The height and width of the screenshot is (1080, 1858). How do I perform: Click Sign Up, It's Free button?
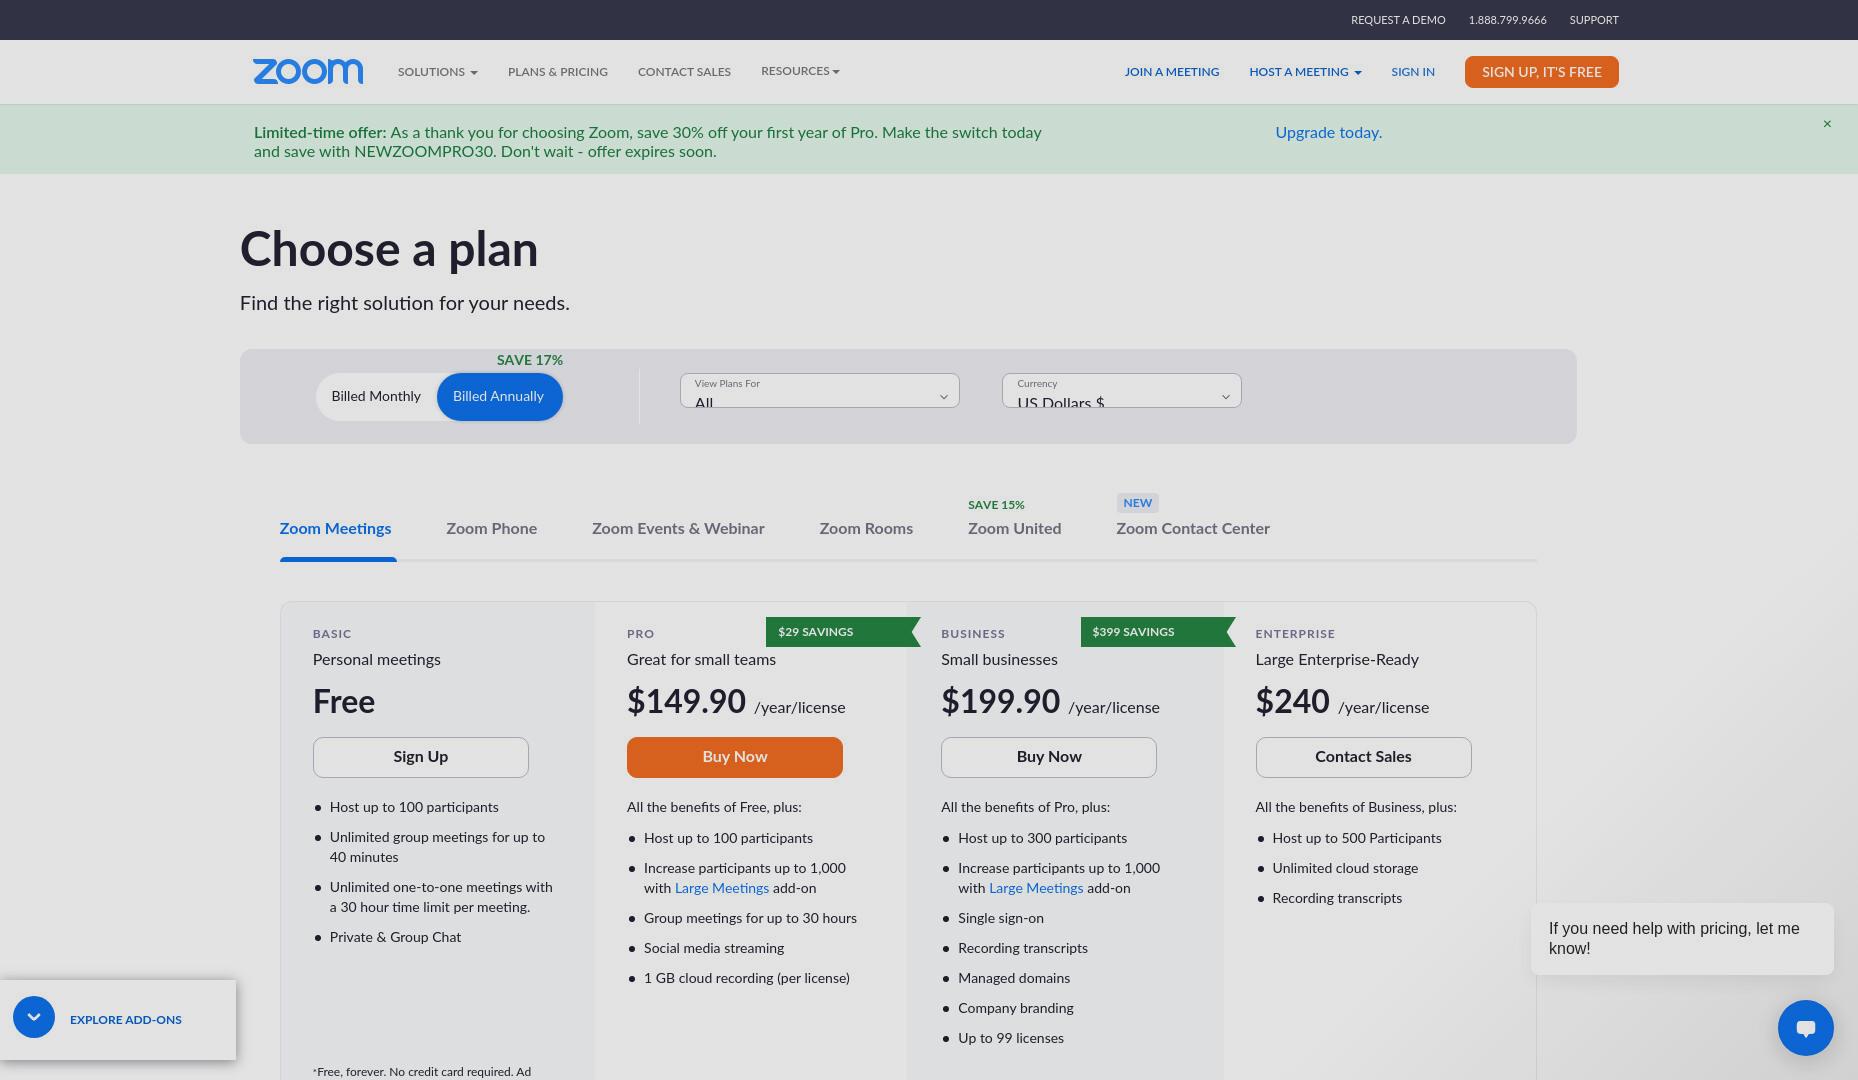tap(1541, 72)
